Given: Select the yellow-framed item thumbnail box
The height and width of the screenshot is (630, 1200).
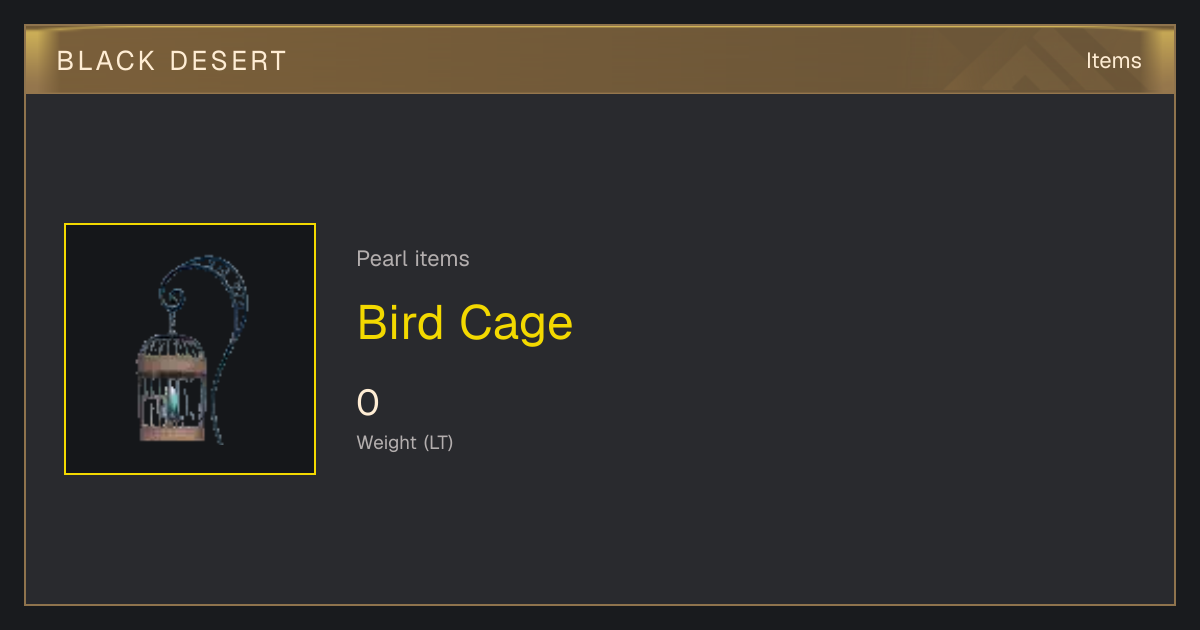Looking at the screenshot, I should point(190,349).
